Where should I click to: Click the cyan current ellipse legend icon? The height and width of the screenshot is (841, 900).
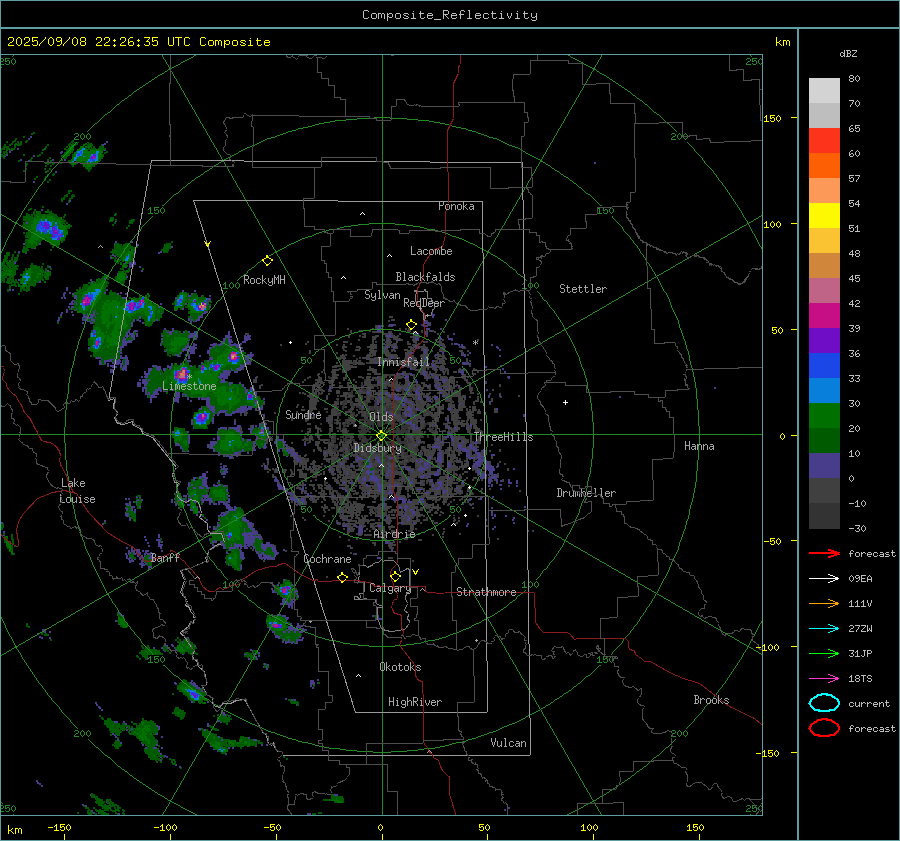[x=824, y=703]
